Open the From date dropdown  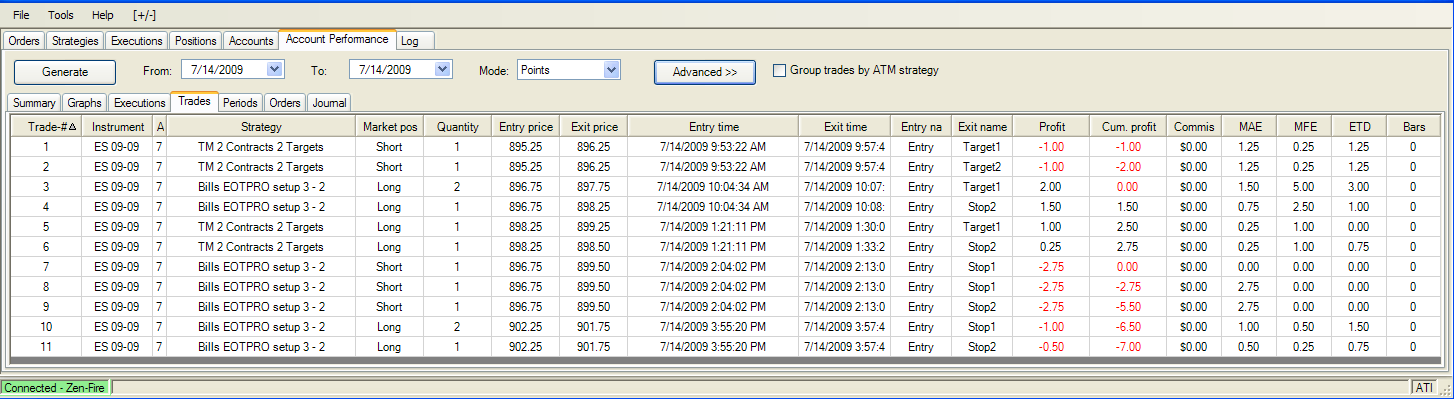[x=276, y=69]
